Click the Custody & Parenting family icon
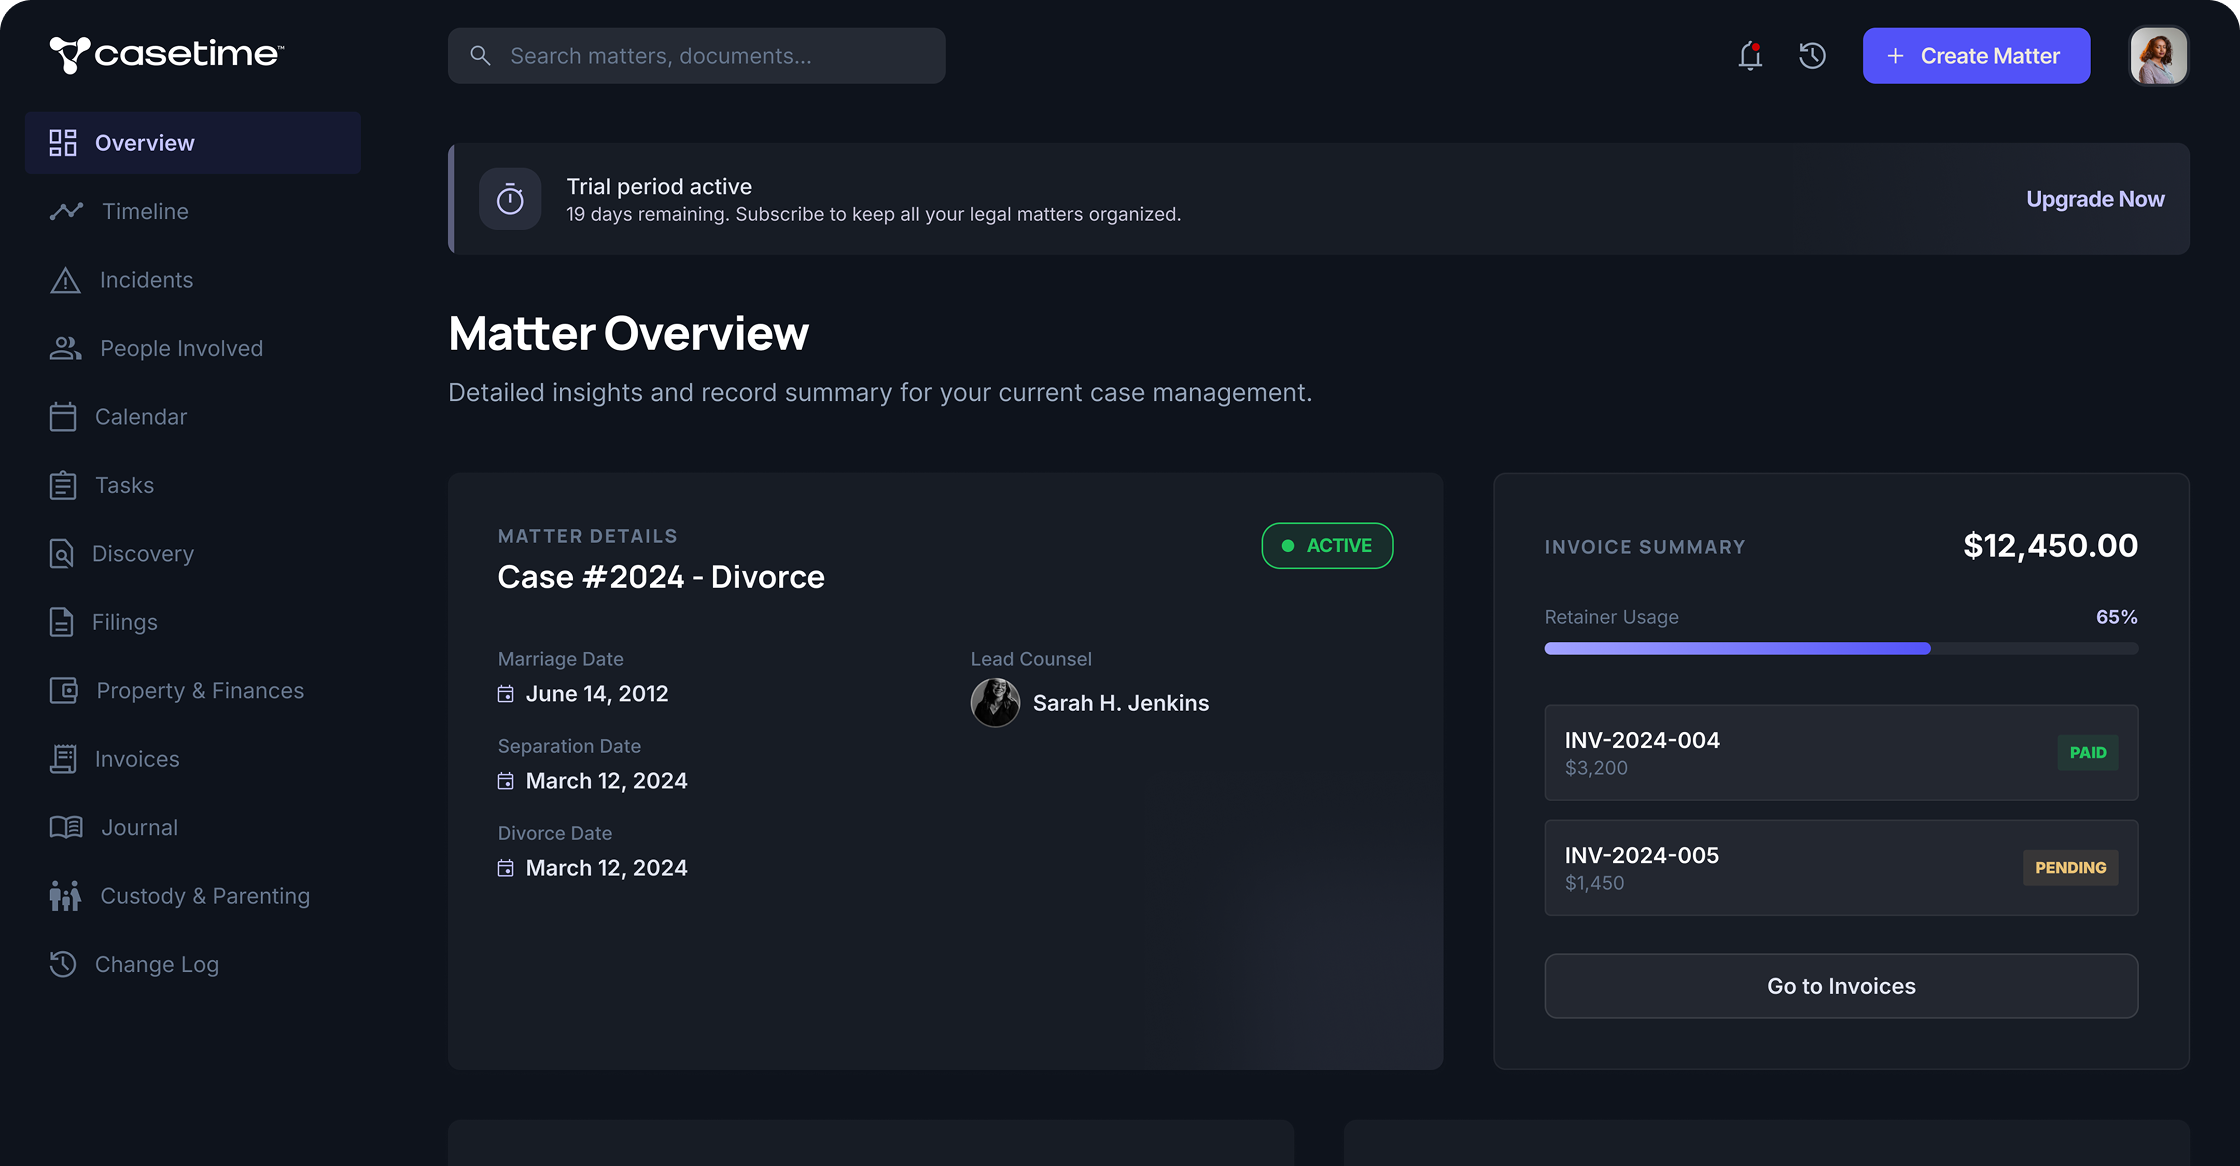Screen dimensions: 2240x1166 (x=64, y=896)
